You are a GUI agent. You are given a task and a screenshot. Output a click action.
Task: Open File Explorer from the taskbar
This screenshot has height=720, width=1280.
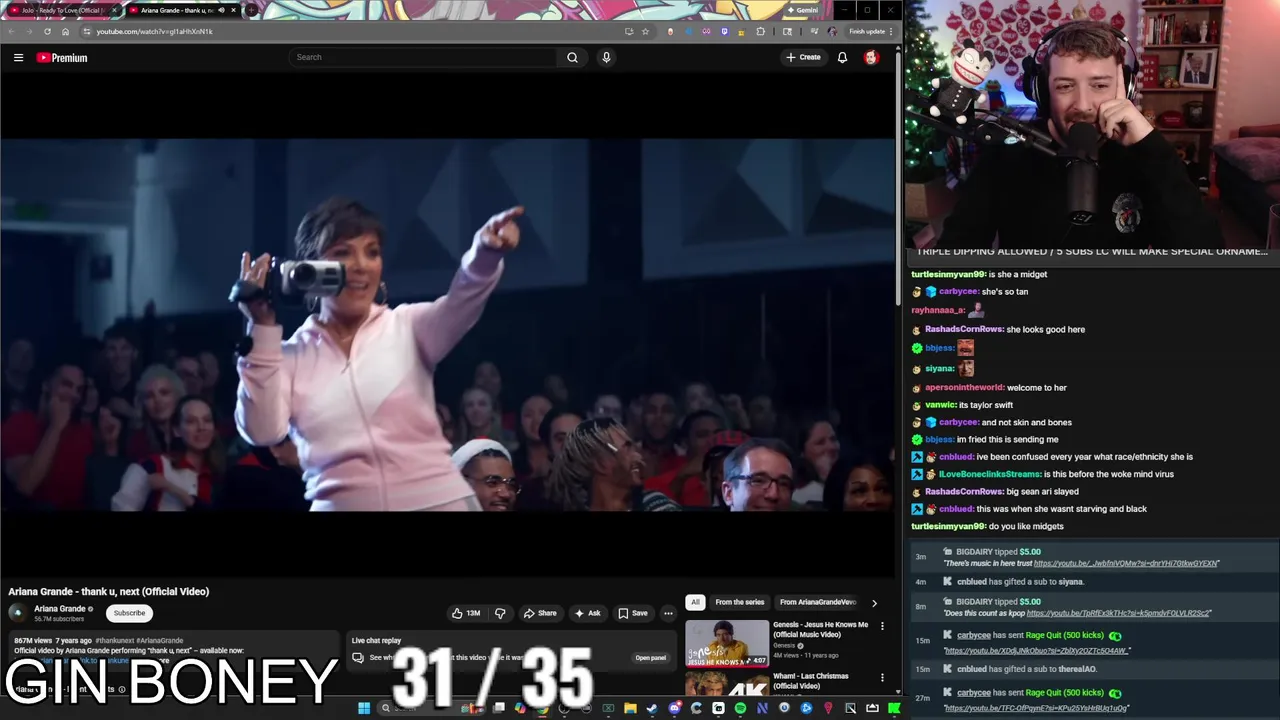pos(630,708)
